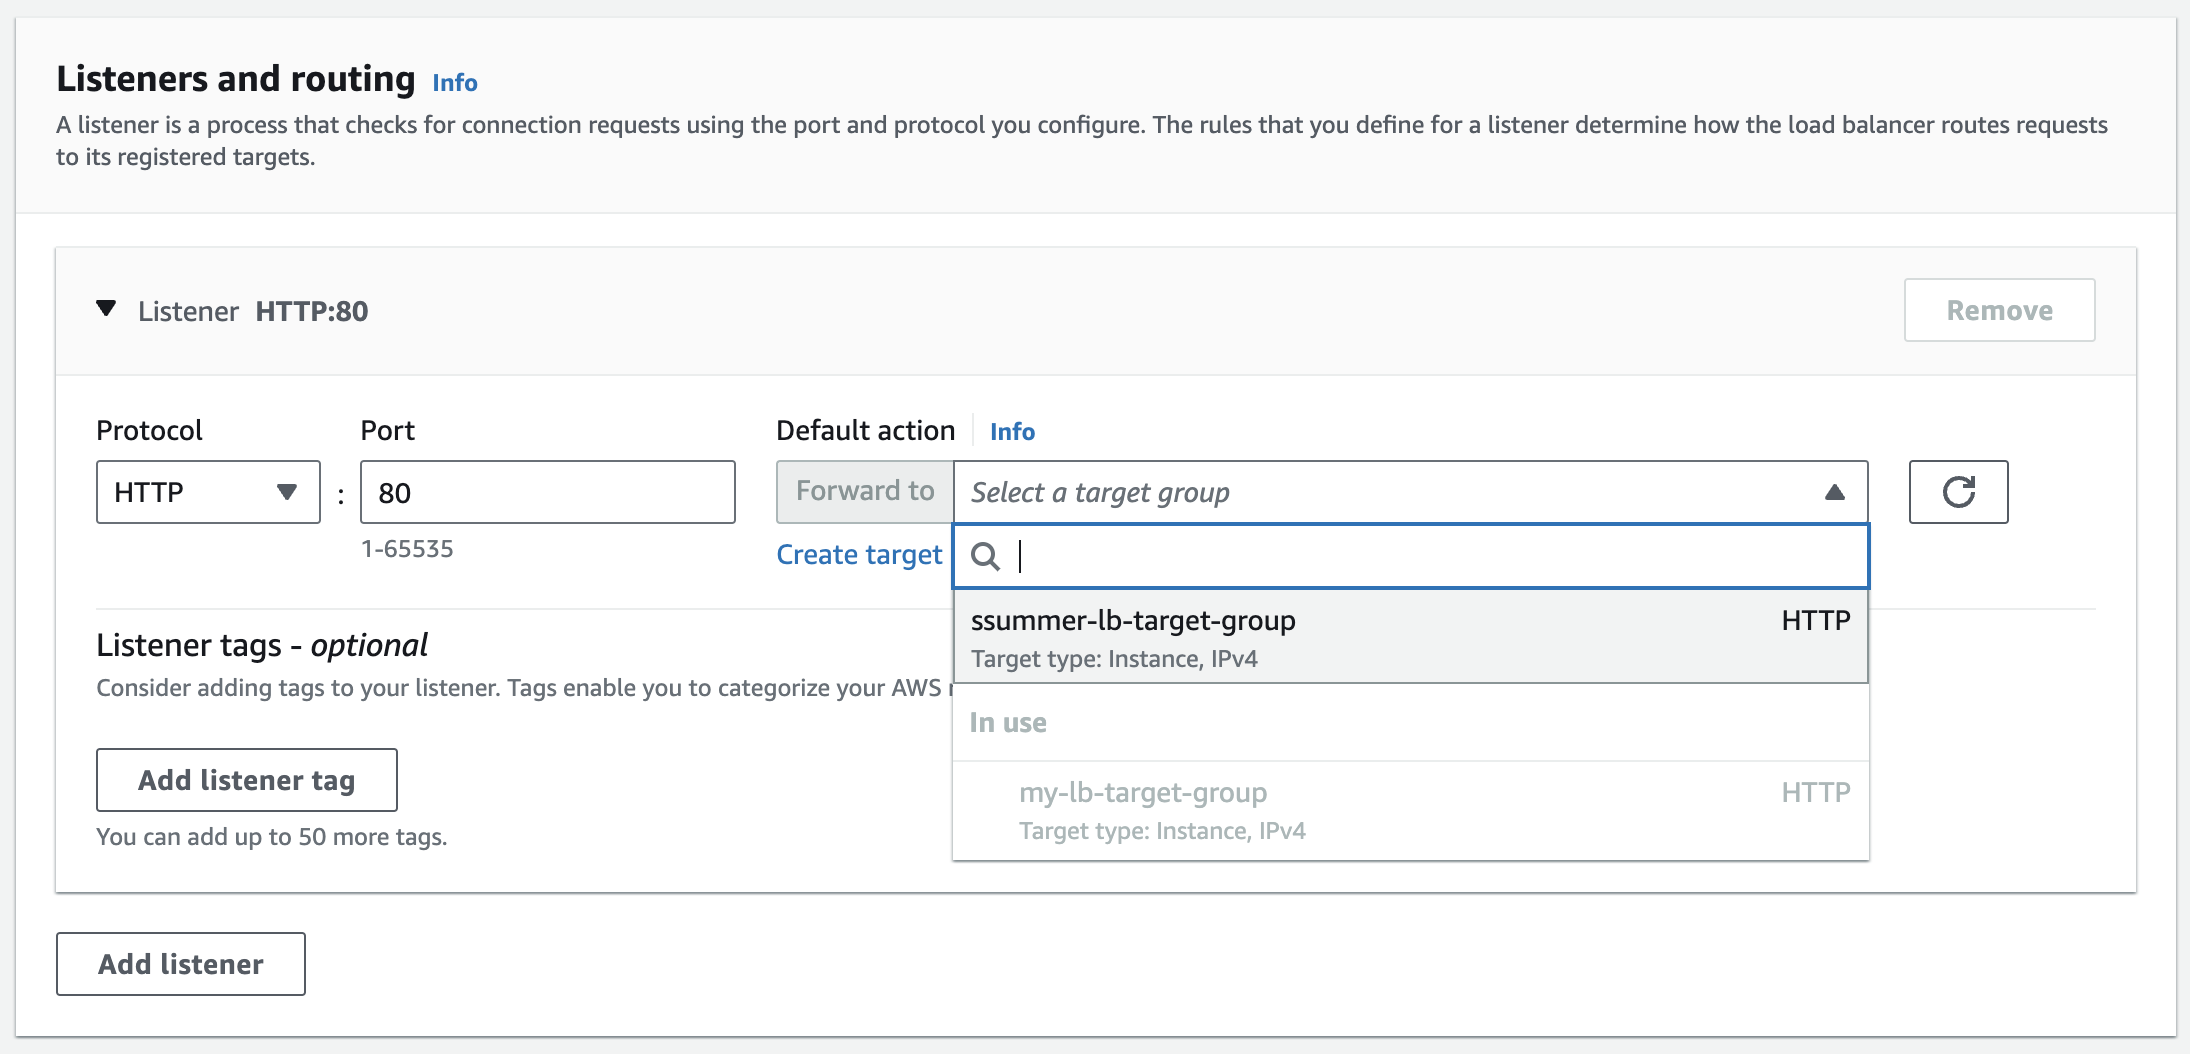Click the 'Forward to' action label
2190x1054 pixels.
coord(865,492)
